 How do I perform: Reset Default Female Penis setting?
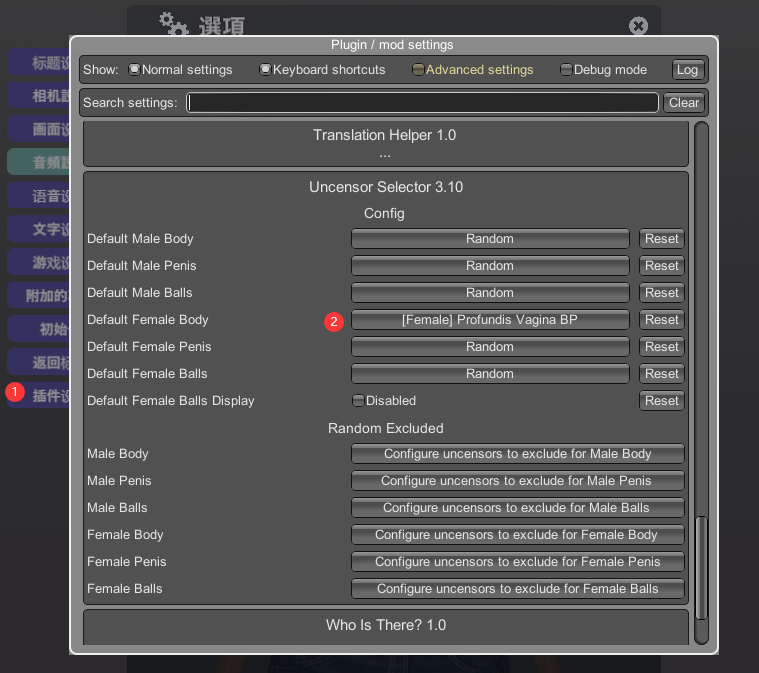[x=661, y=347]
